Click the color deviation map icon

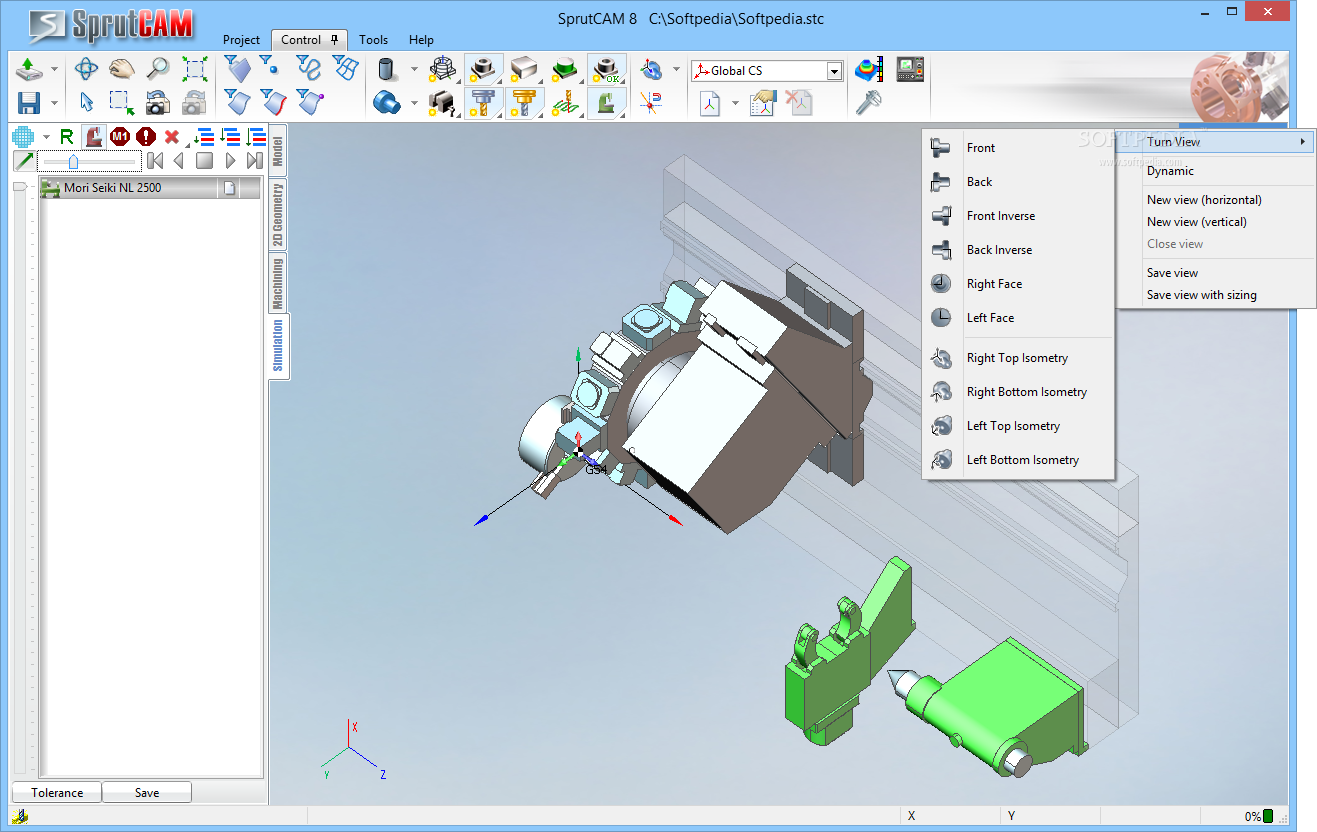pos(869,69)
